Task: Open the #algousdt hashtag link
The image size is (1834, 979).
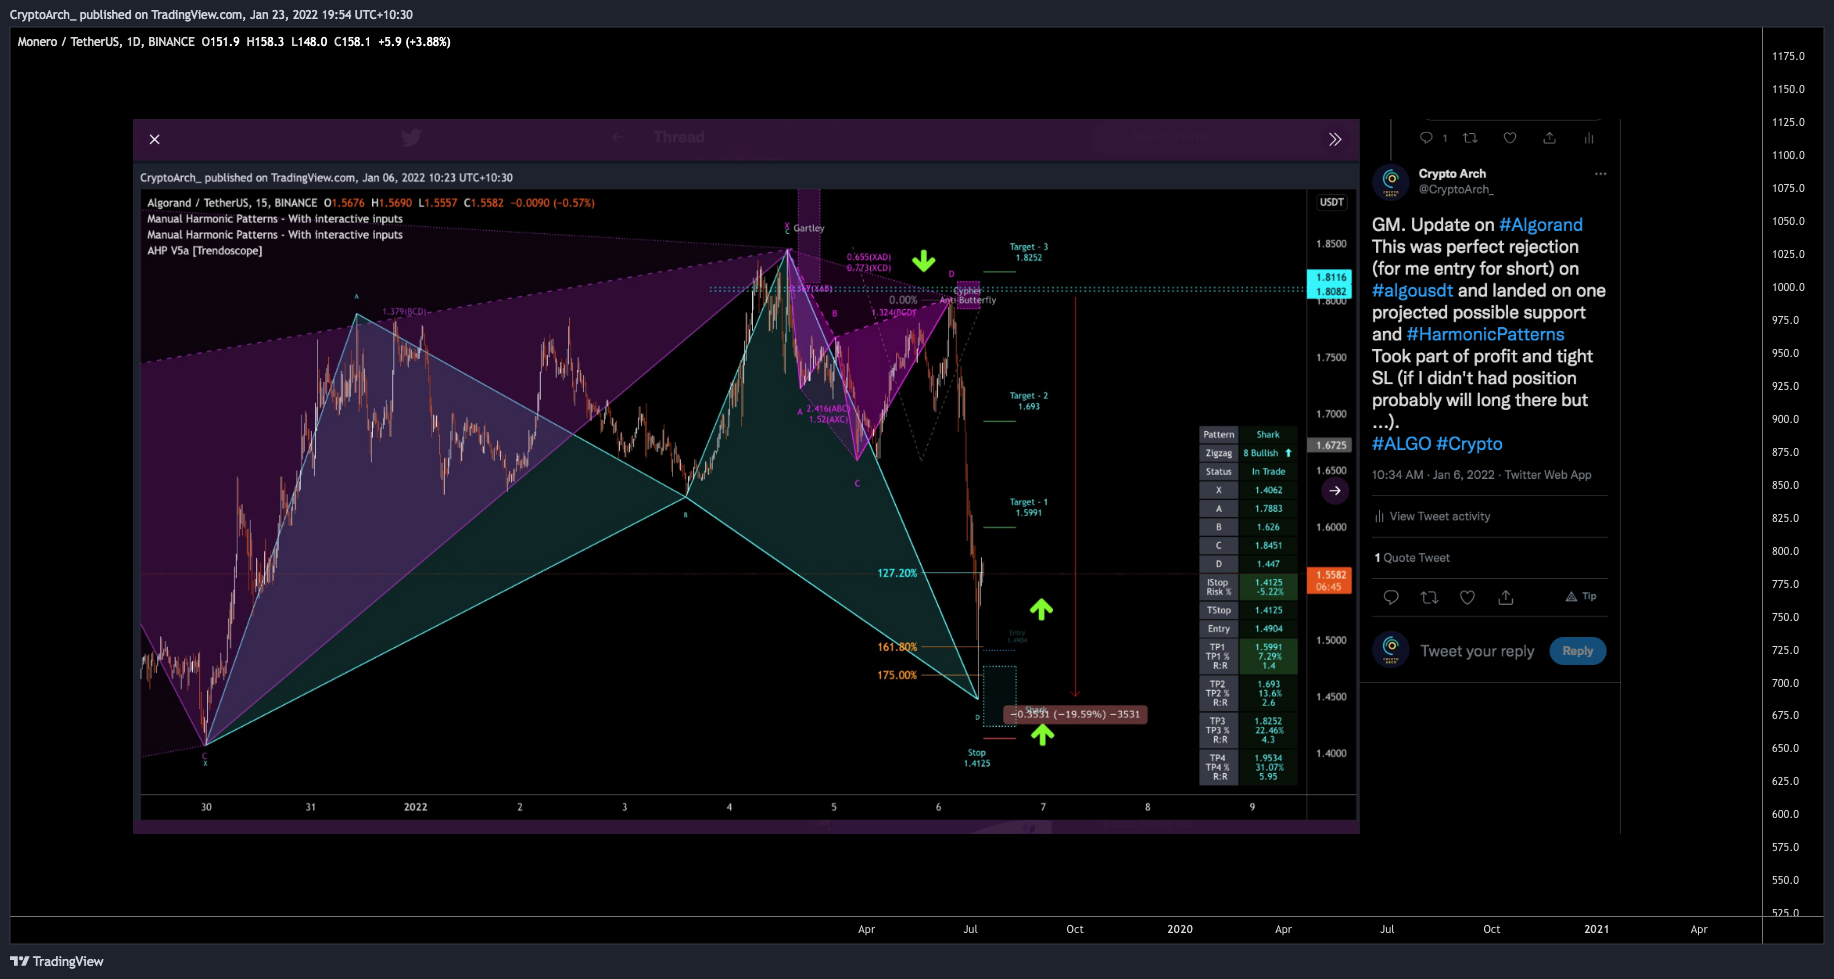Action: (1412, 291)
